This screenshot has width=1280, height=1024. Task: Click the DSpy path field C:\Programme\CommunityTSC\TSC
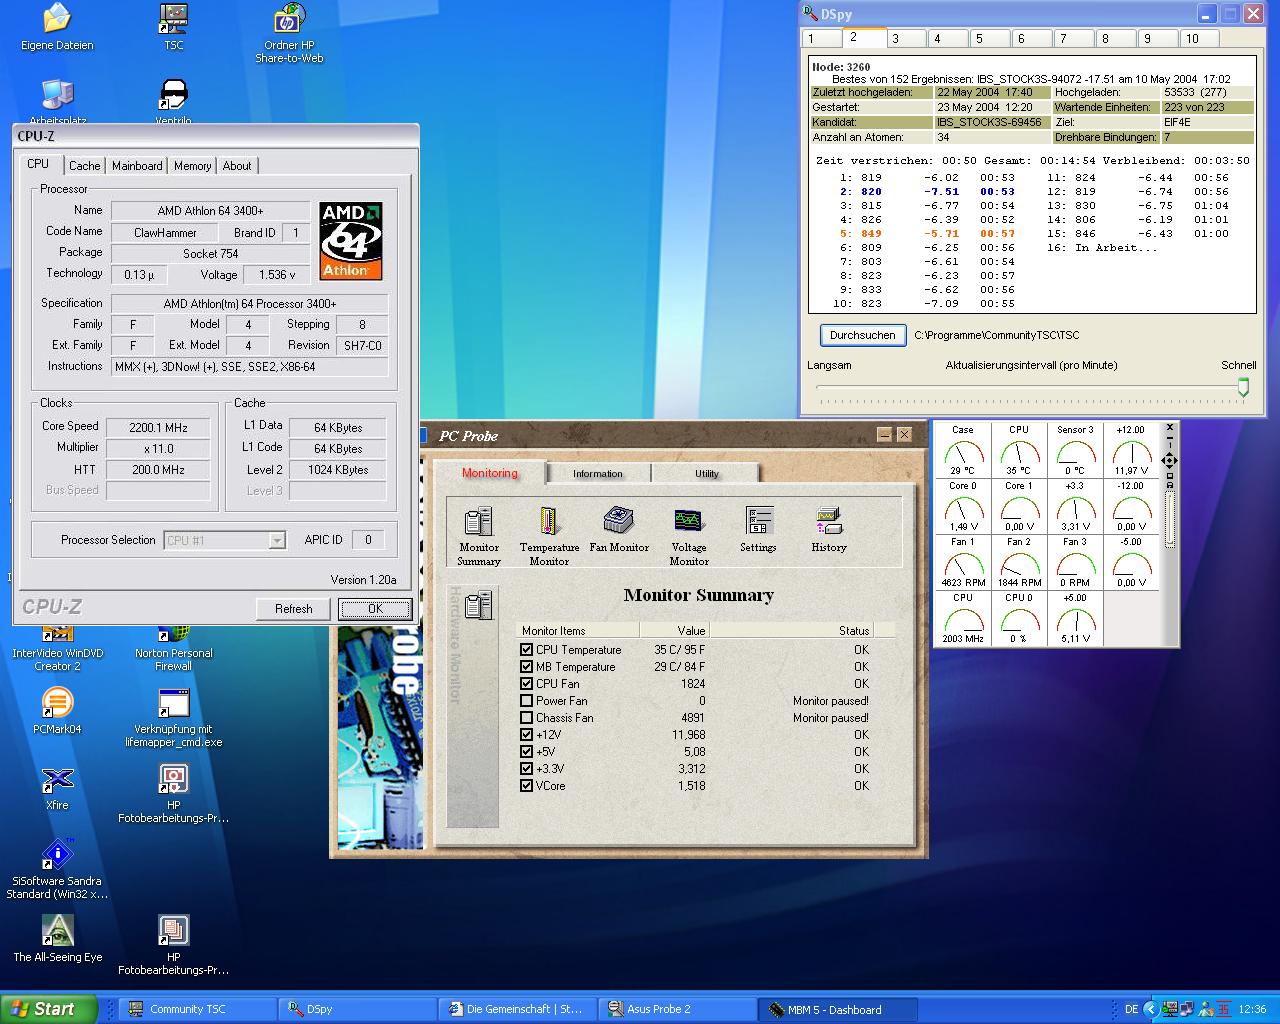(x=997, y=336)
